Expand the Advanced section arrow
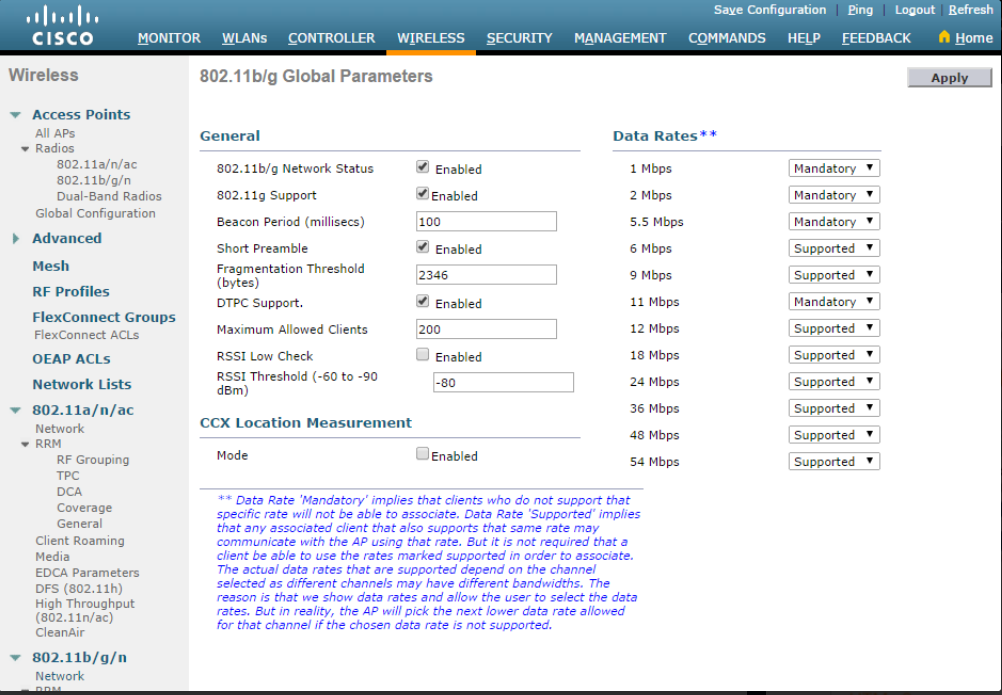This screenshot has height=695, width=1002. coord(15,238)
